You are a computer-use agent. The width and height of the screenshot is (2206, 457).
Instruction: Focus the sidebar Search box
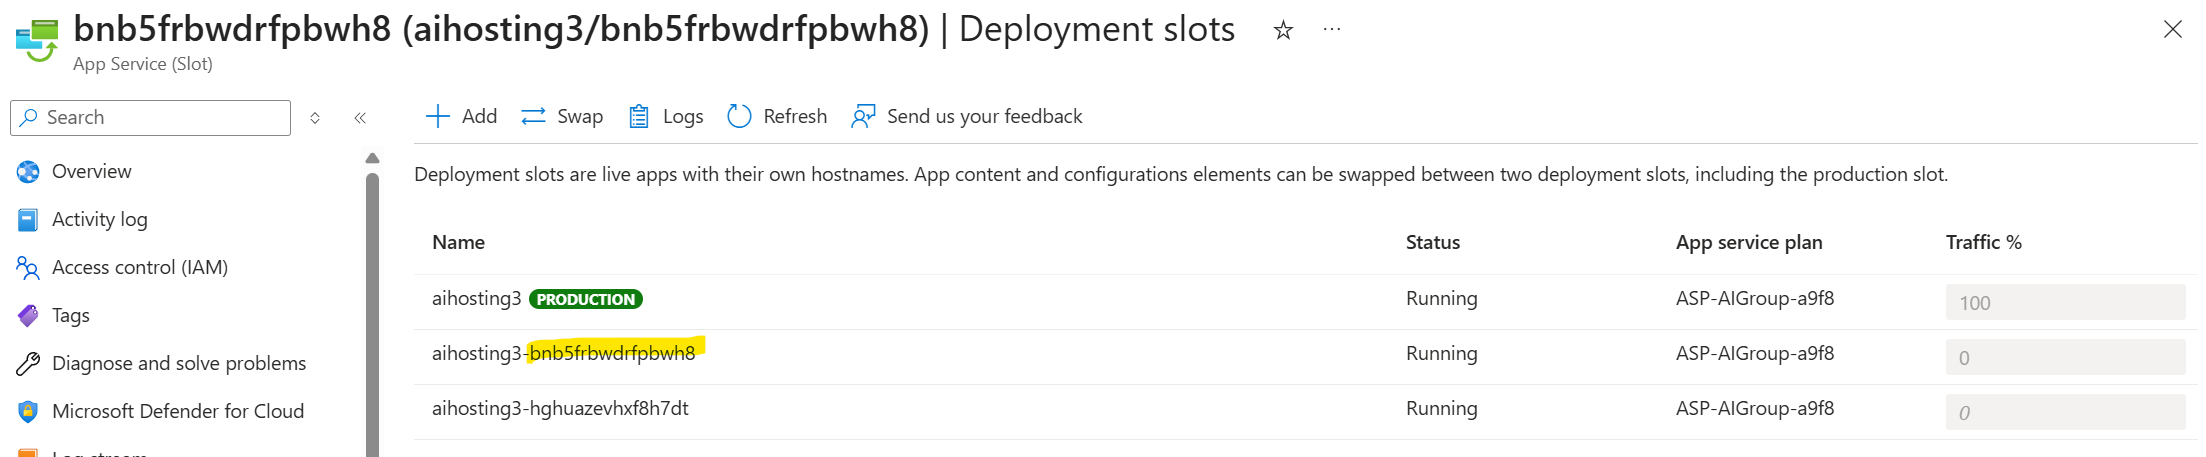150,117
